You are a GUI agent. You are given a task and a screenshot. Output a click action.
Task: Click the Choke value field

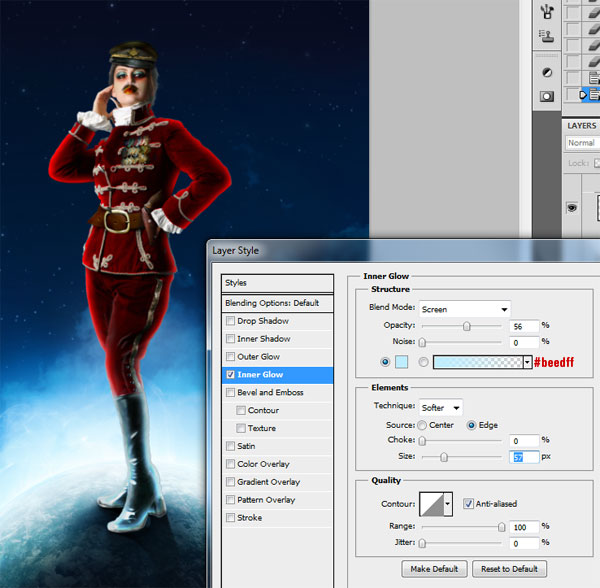click(524, 441)
